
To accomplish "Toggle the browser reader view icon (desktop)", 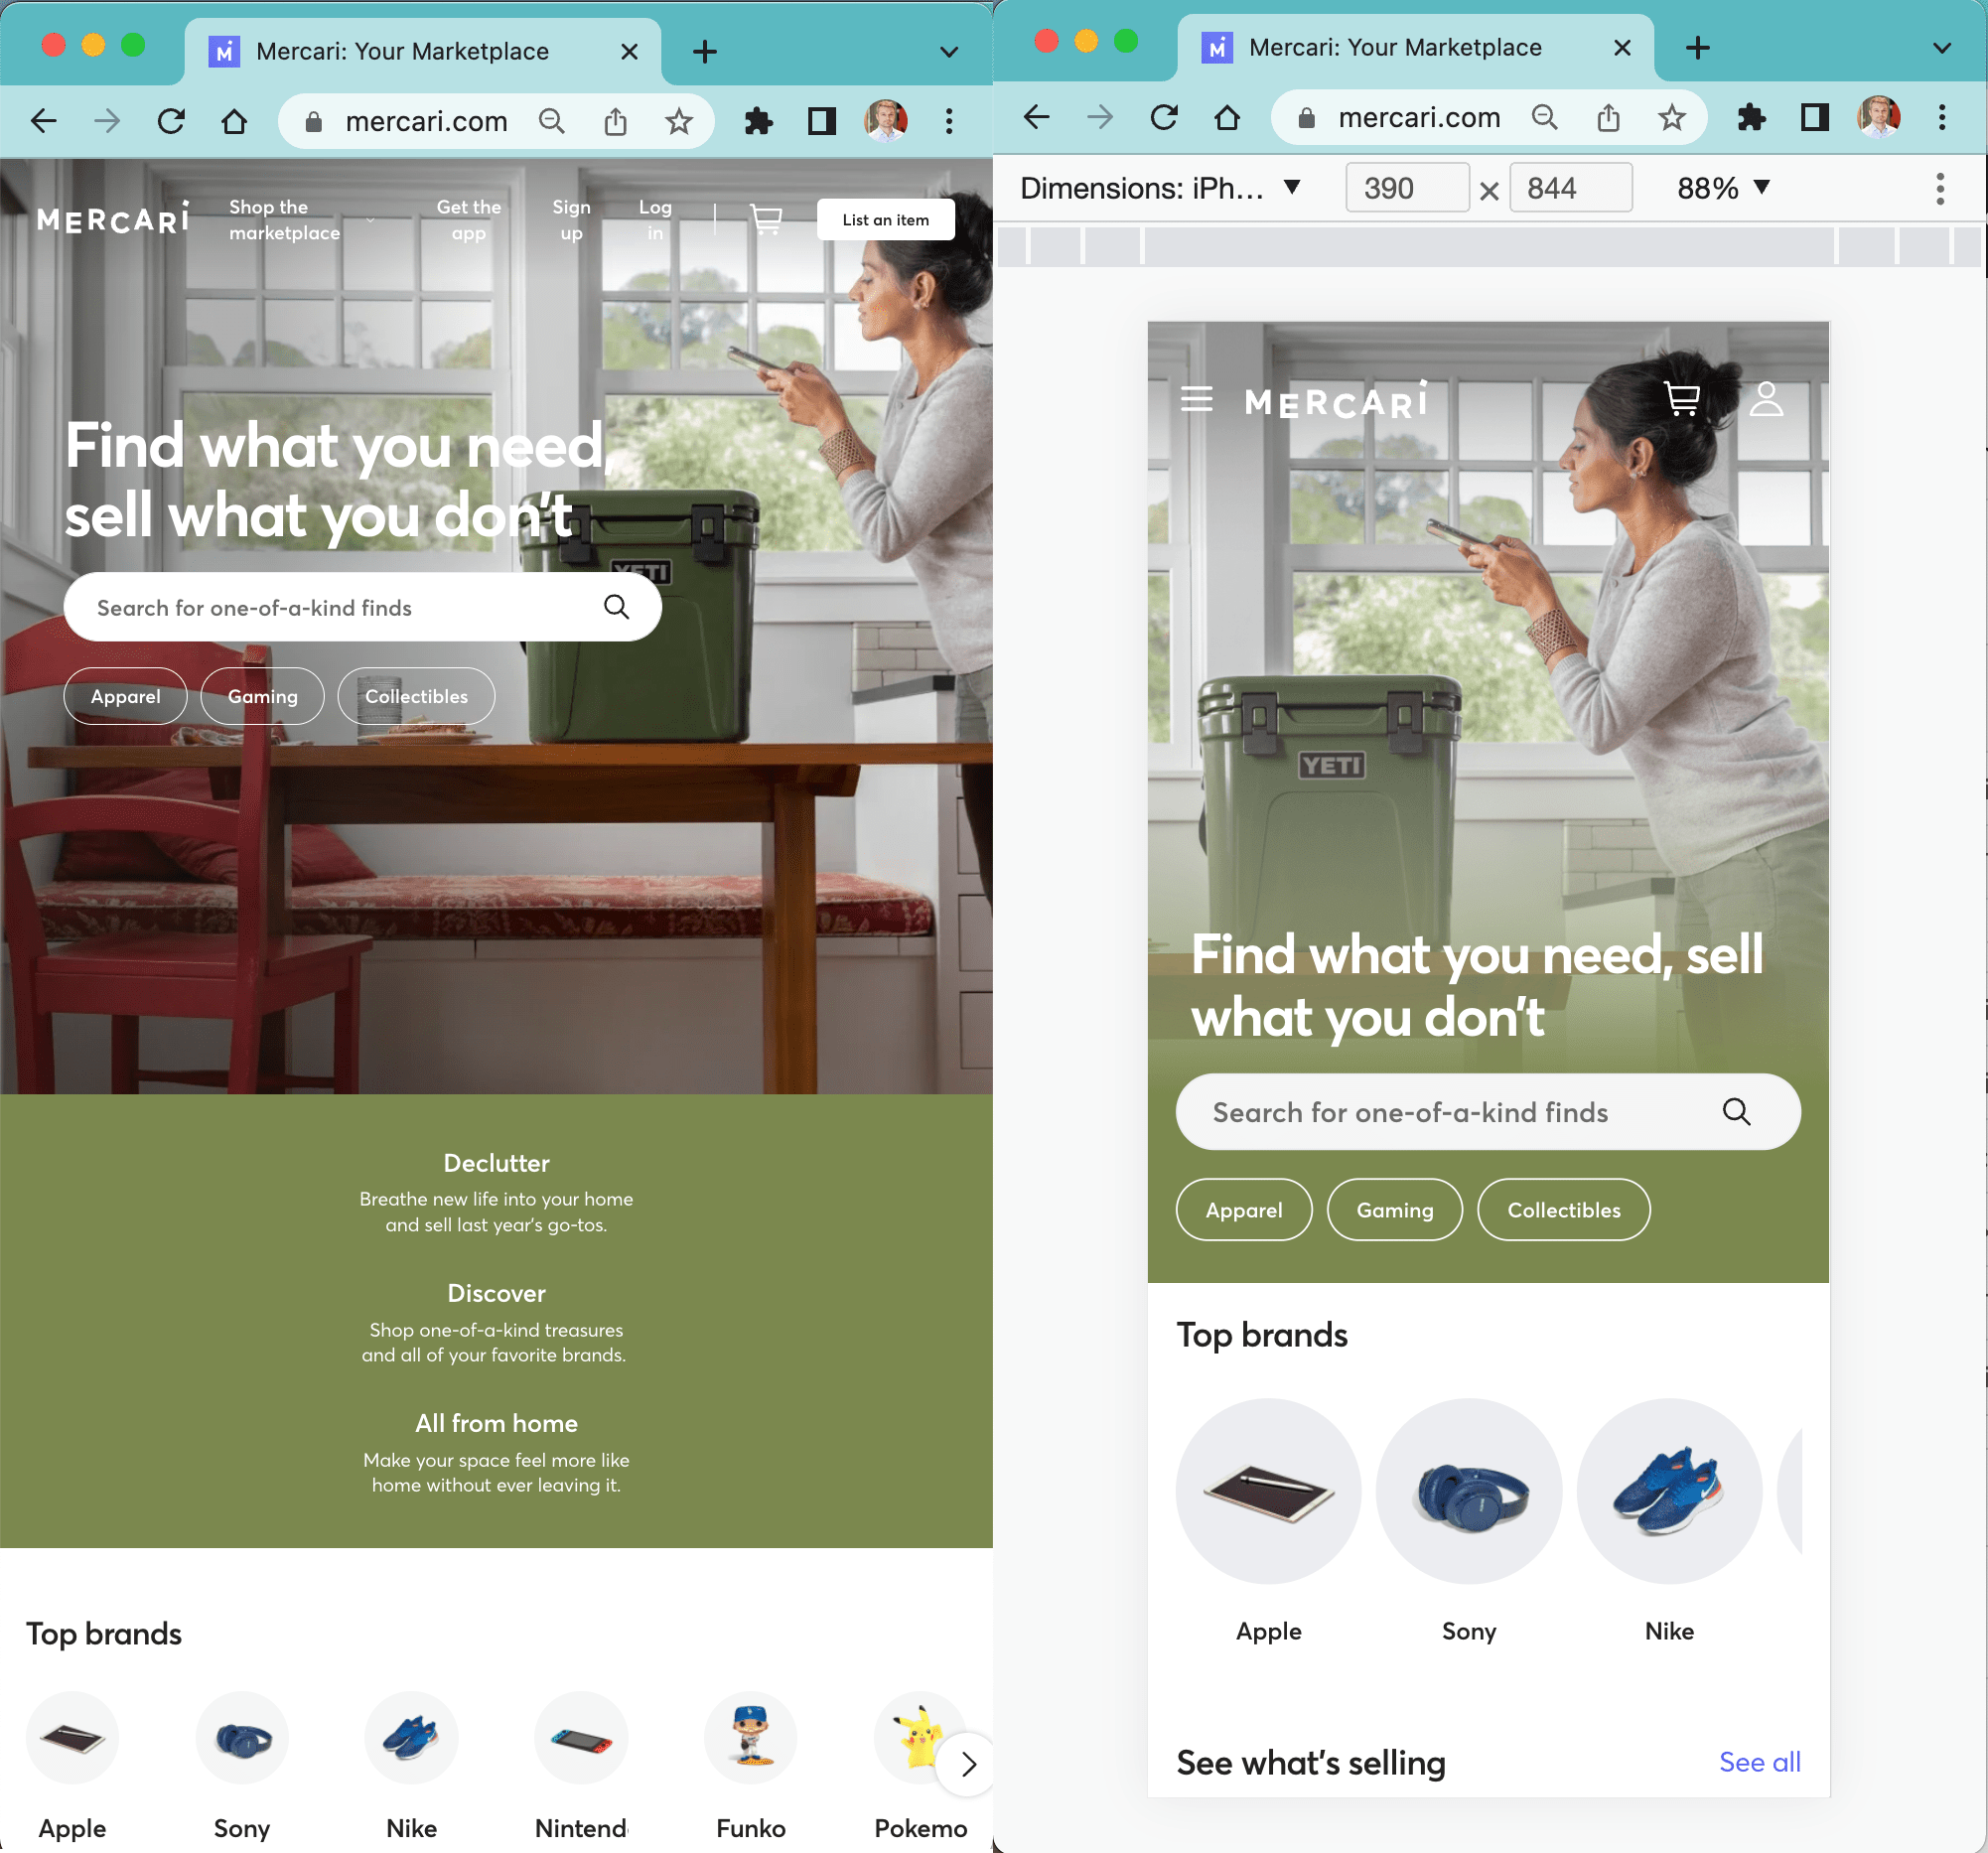I will pyautogui.click(x=820, y=120).
